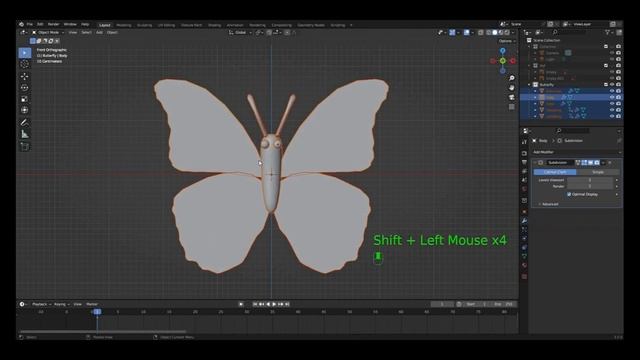Open the Object Mode dropdown
The image size is (640, 360).
pyautogui.click(x=48, y=32)
